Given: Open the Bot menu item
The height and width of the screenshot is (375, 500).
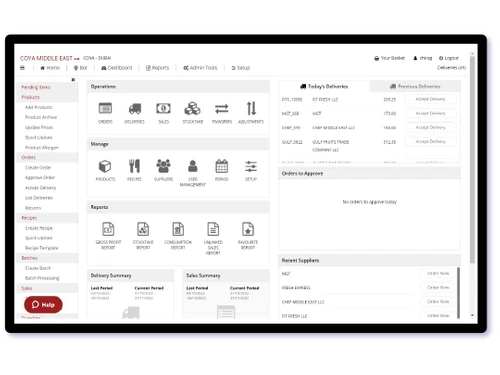Looking at the screenshot, I should [x=80, y=68].
